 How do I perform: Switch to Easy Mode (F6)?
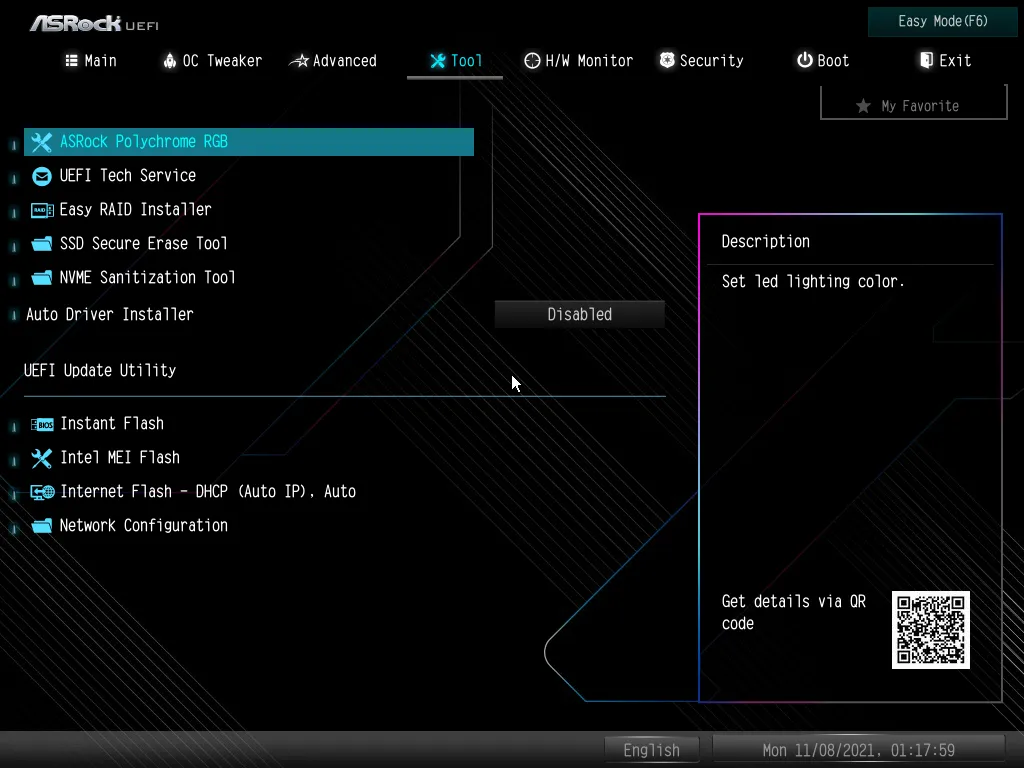coord(943,22)
